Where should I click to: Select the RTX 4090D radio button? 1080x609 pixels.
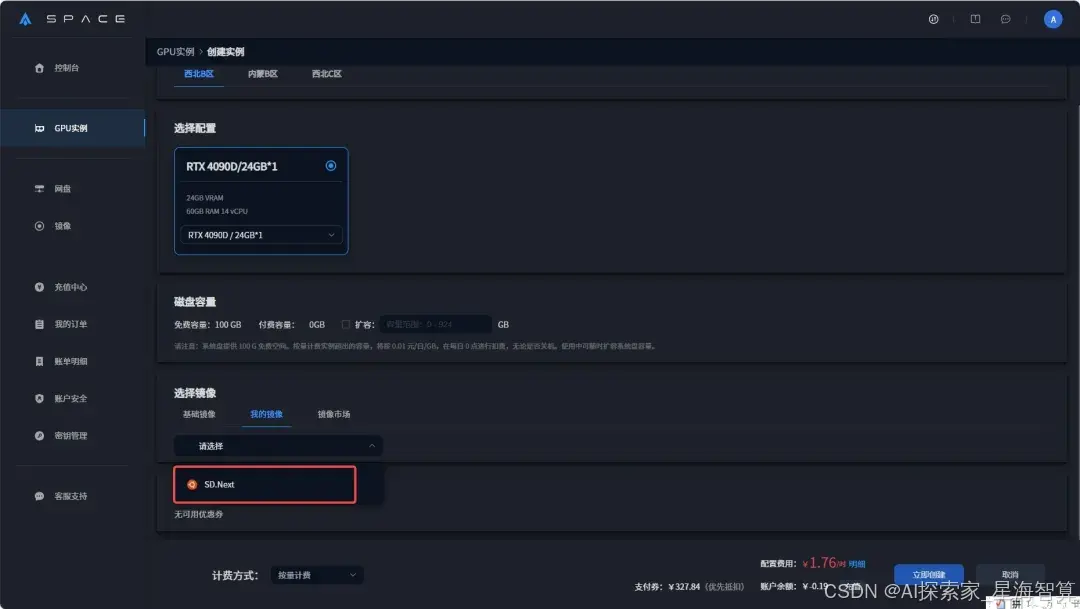click(x=331, y=166)
